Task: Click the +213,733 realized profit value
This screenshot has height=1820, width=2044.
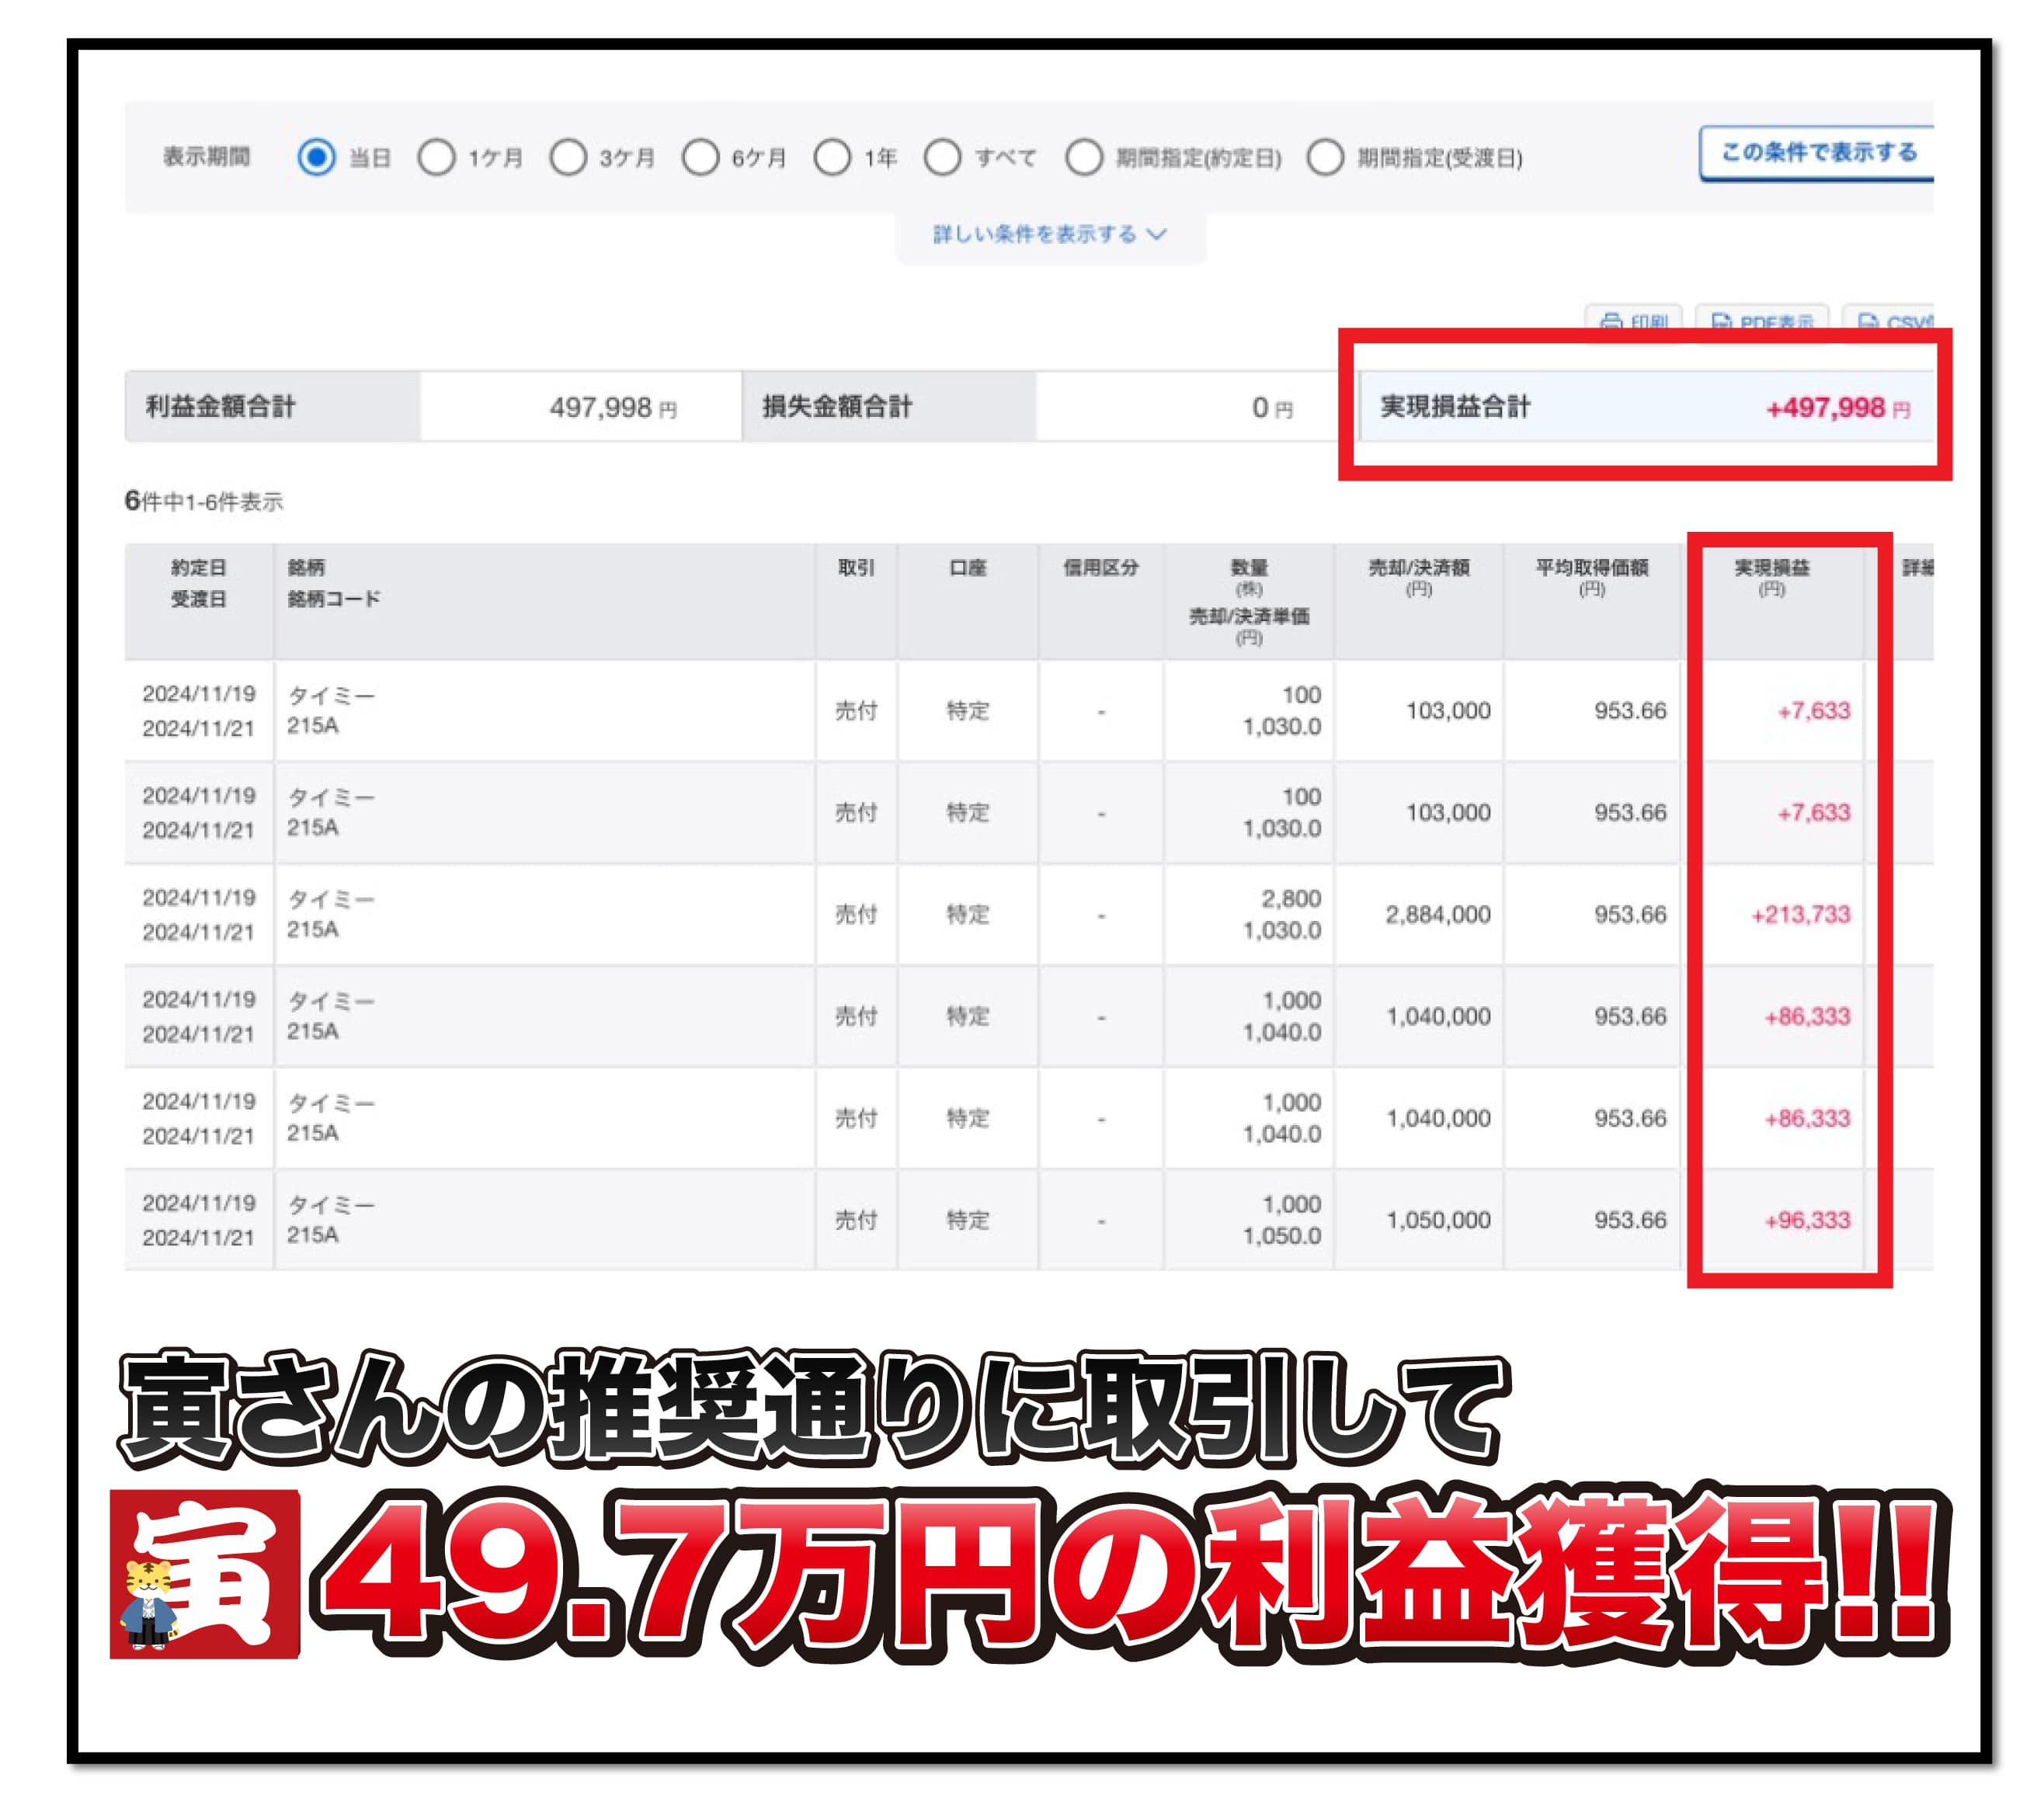Action: click(1800, 914)
